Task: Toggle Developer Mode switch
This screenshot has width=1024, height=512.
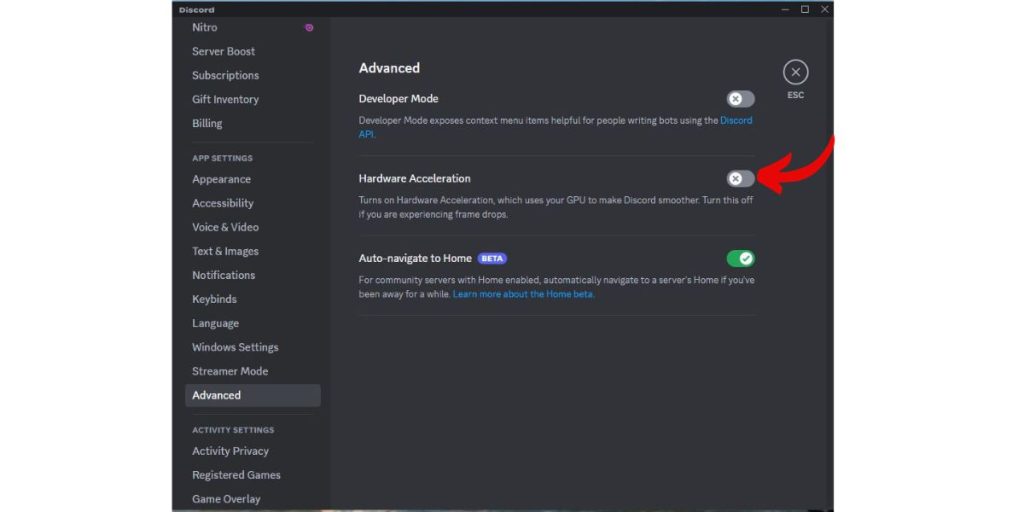Action: point(741,99)
